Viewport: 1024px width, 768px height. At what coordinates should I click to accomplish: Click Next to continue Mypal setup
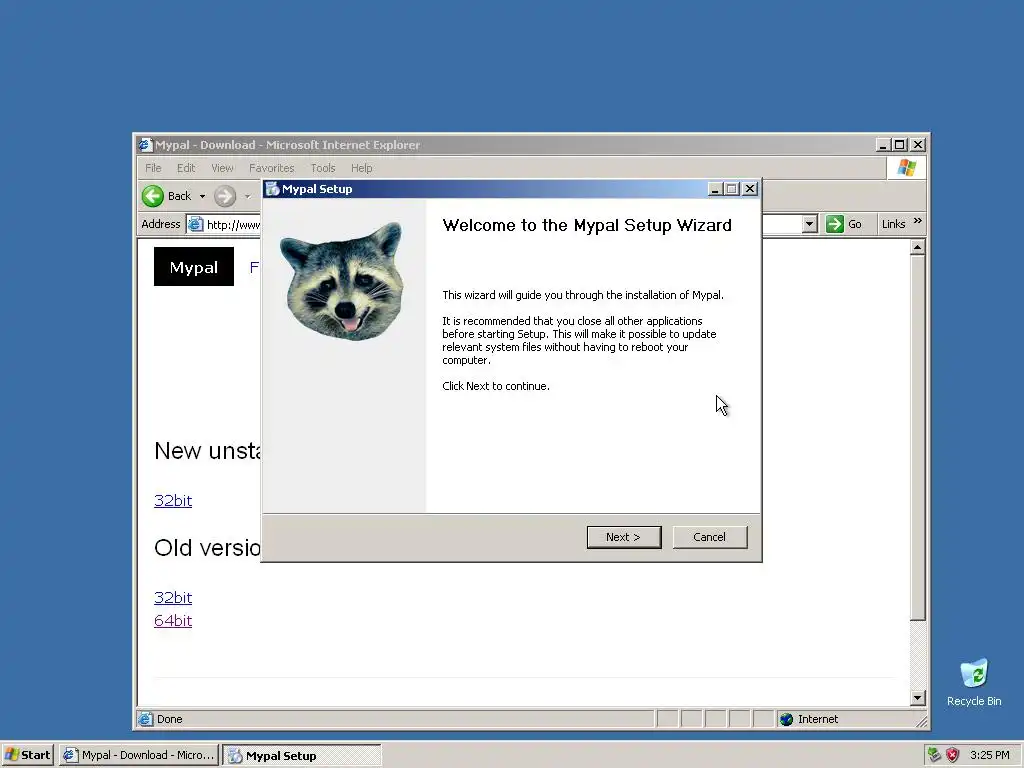[x=624, y=537]
